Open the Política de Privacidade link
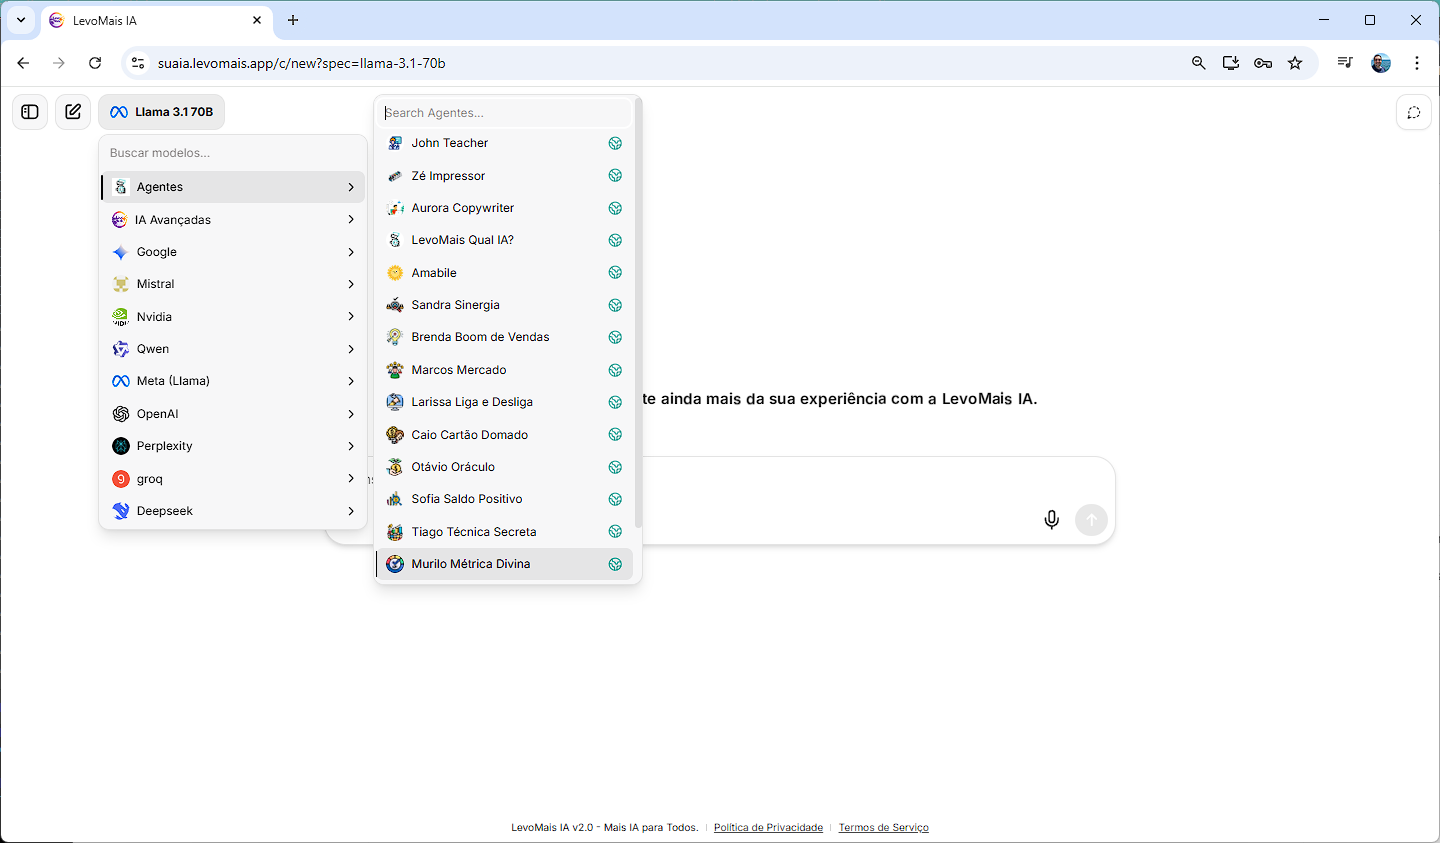This screenshot has width=1440, height=843. pyautogui.click(x=768, y=828)
